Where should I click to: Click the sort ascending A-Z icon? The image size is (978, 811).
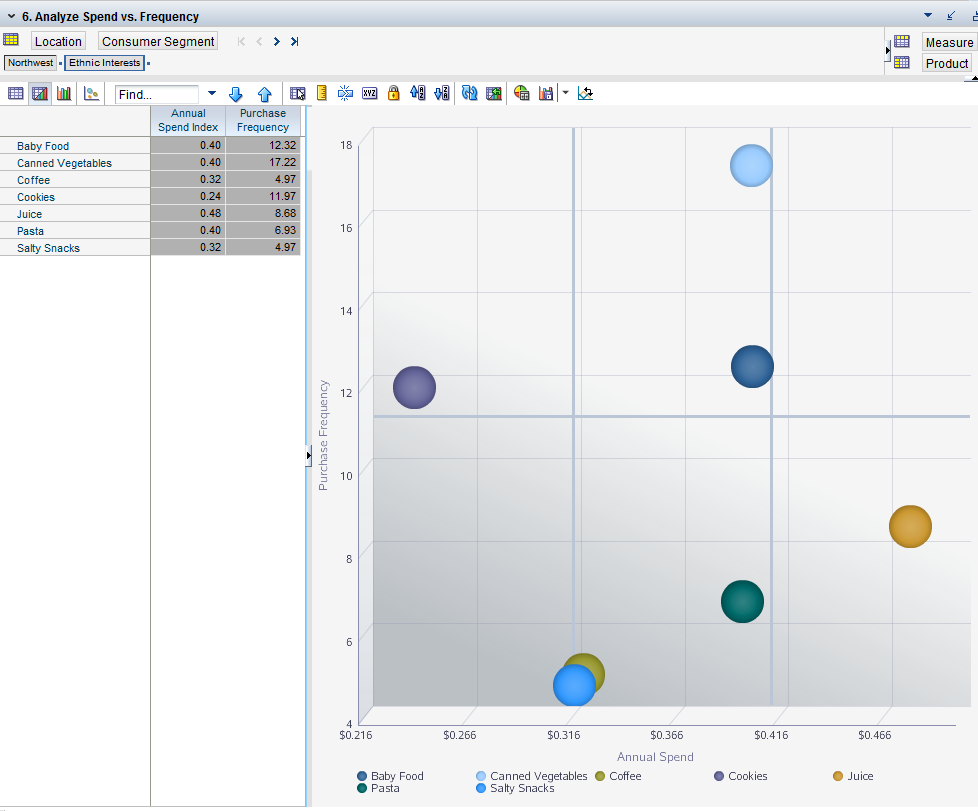click(418, 93)
